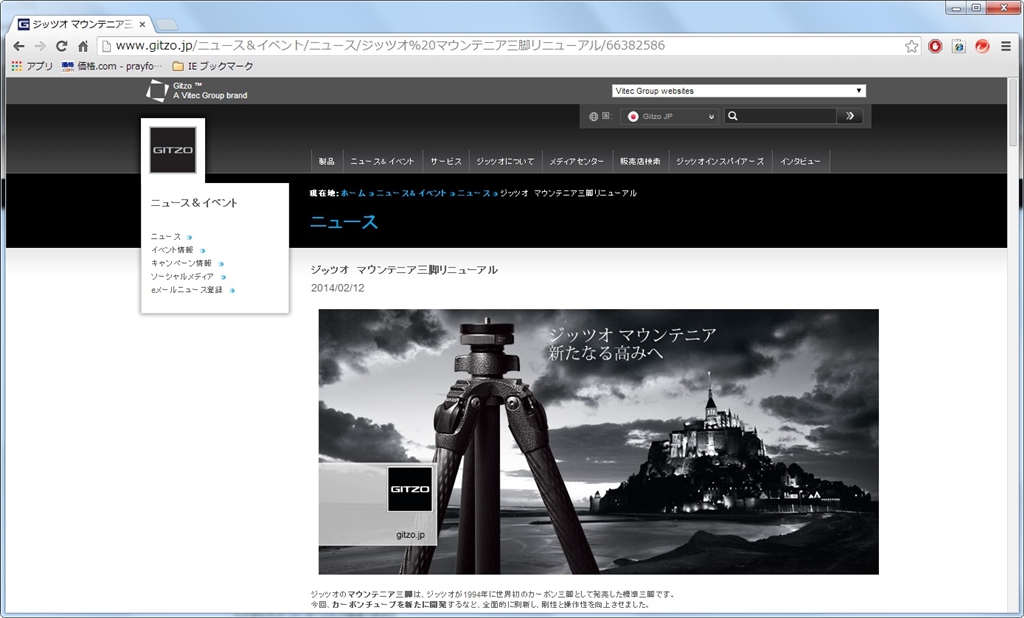This screenshot has width=1024, height=618.
Task: Open the ジッツオインスパイアーズ navigation menu
Action: point(720,161)
